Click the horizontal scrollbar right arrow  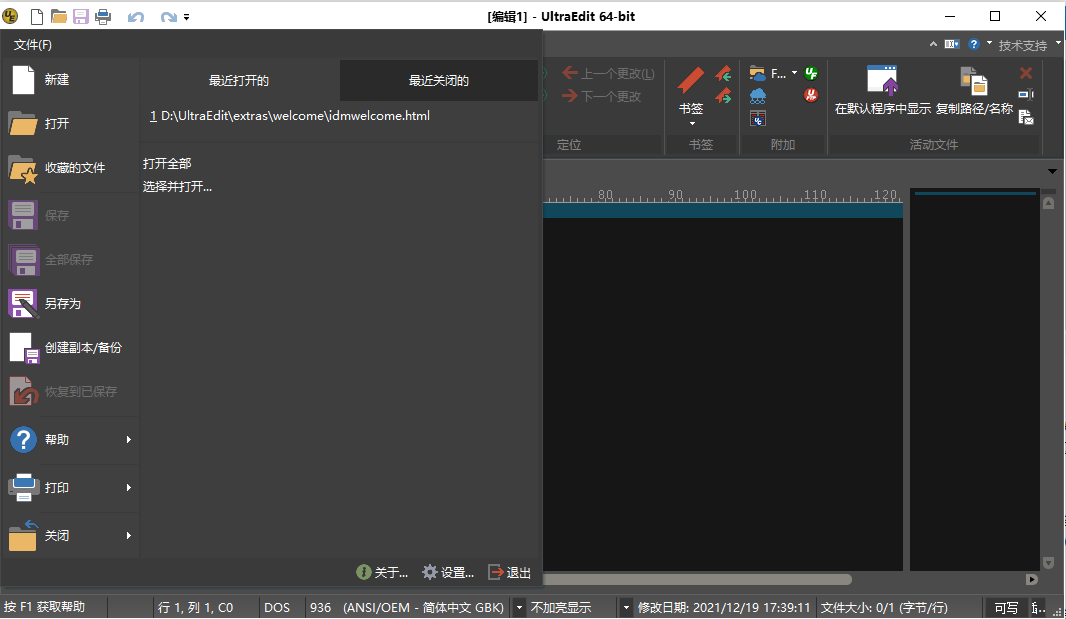1031,580
